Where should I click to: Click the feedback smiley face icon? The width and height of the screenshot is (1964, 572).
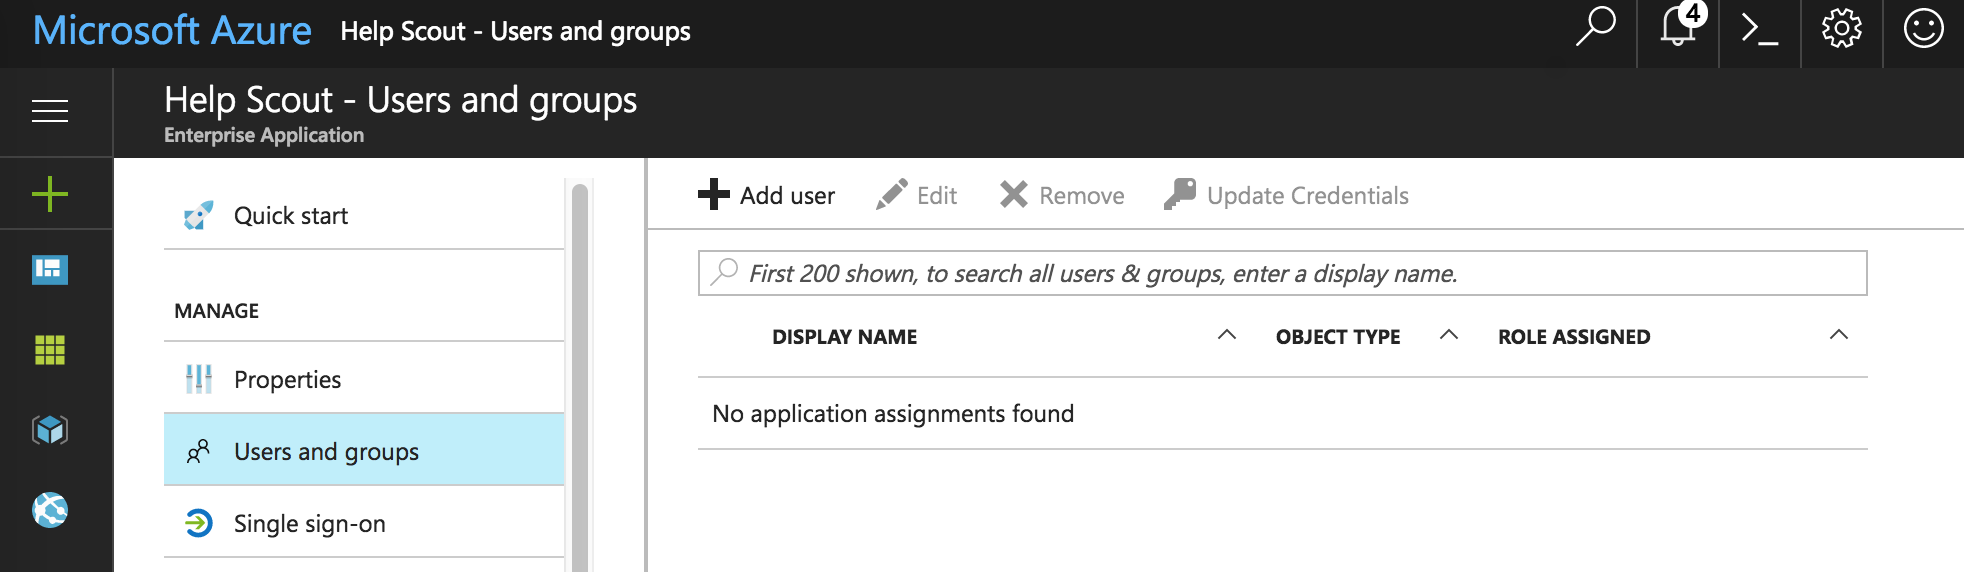(1923, 29)
